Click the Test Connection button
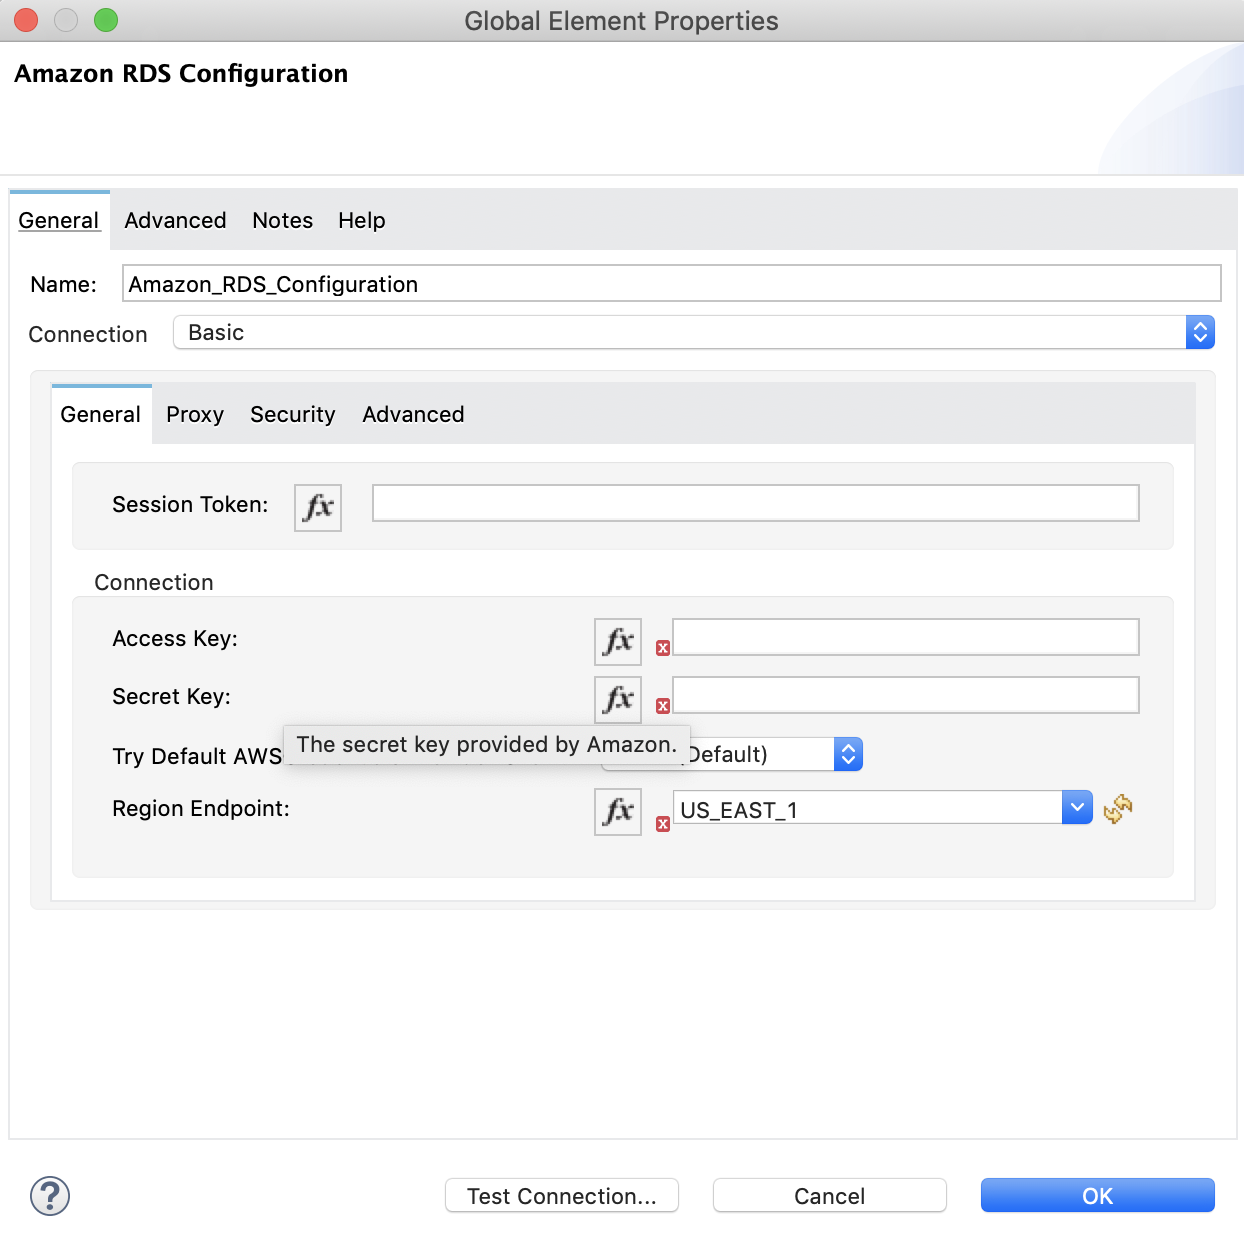Image resolution: width=1244 pixels, height=1242 pixels. click(x=561, y=1195)
